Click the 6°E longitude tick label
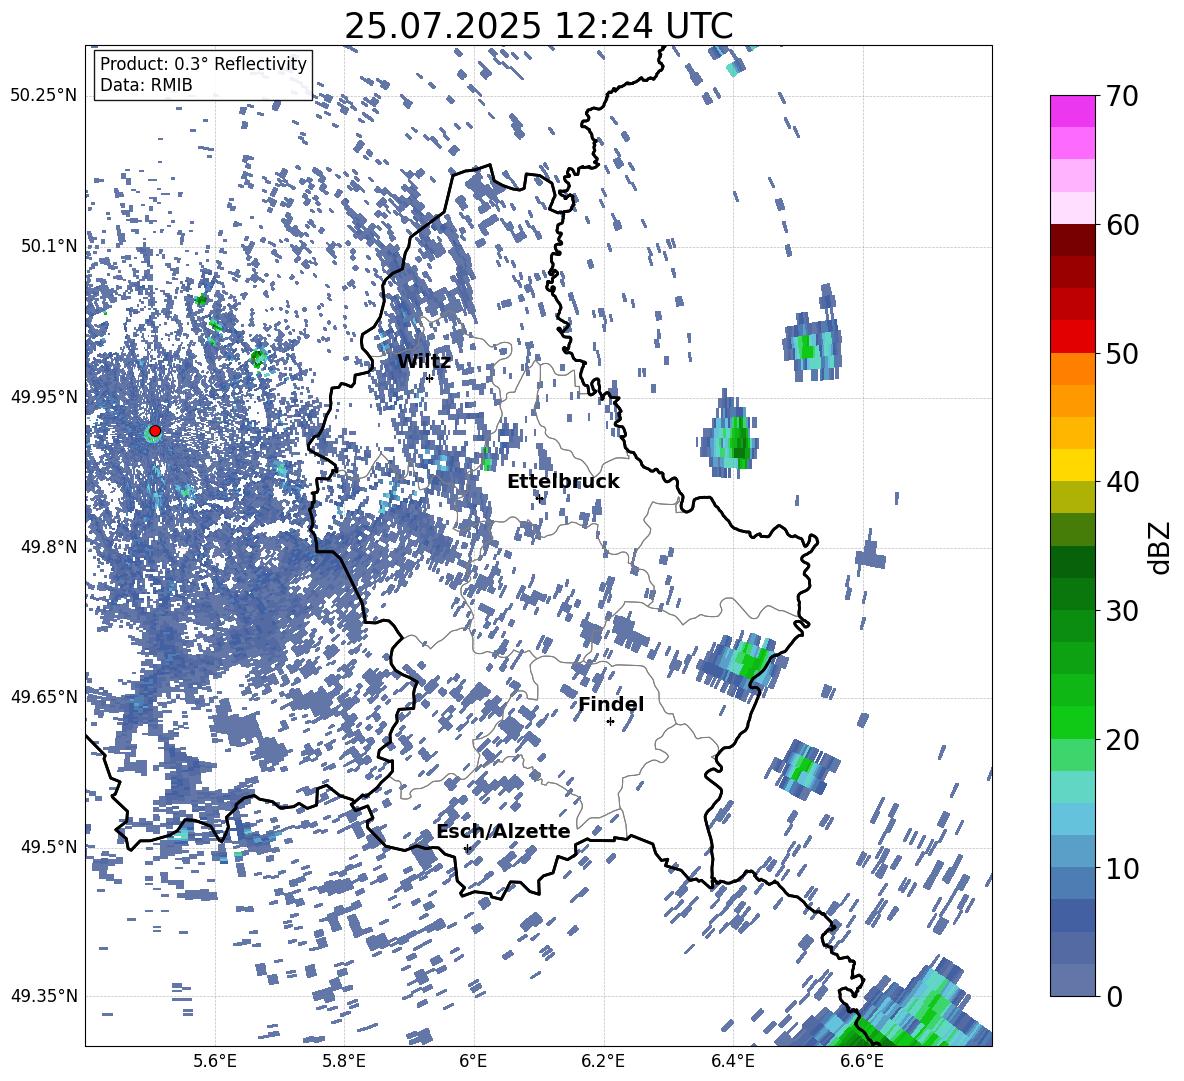The height and width of the screenshot is (1081, 1184). [x=473, y=1061]
